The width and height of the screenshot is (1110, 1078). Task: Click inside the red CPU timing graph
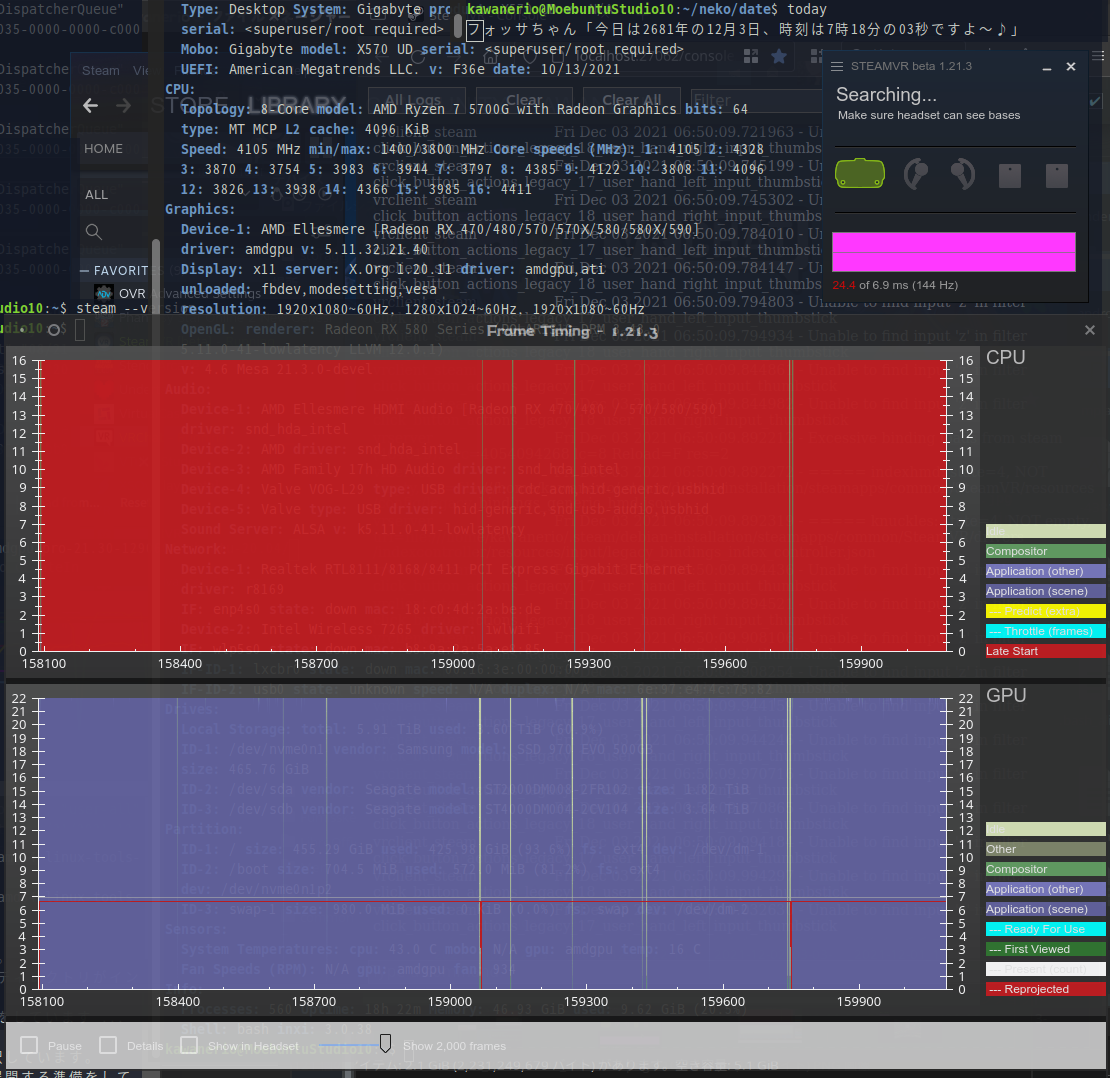[493, 505]
